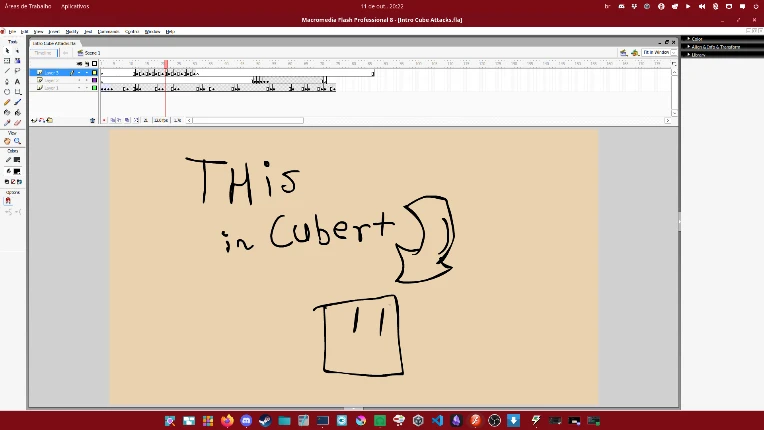Select the Zoom magnifier tool
The height and width of the screenshot is (430, 764).
pyautogui.click(x=18, y=141)
